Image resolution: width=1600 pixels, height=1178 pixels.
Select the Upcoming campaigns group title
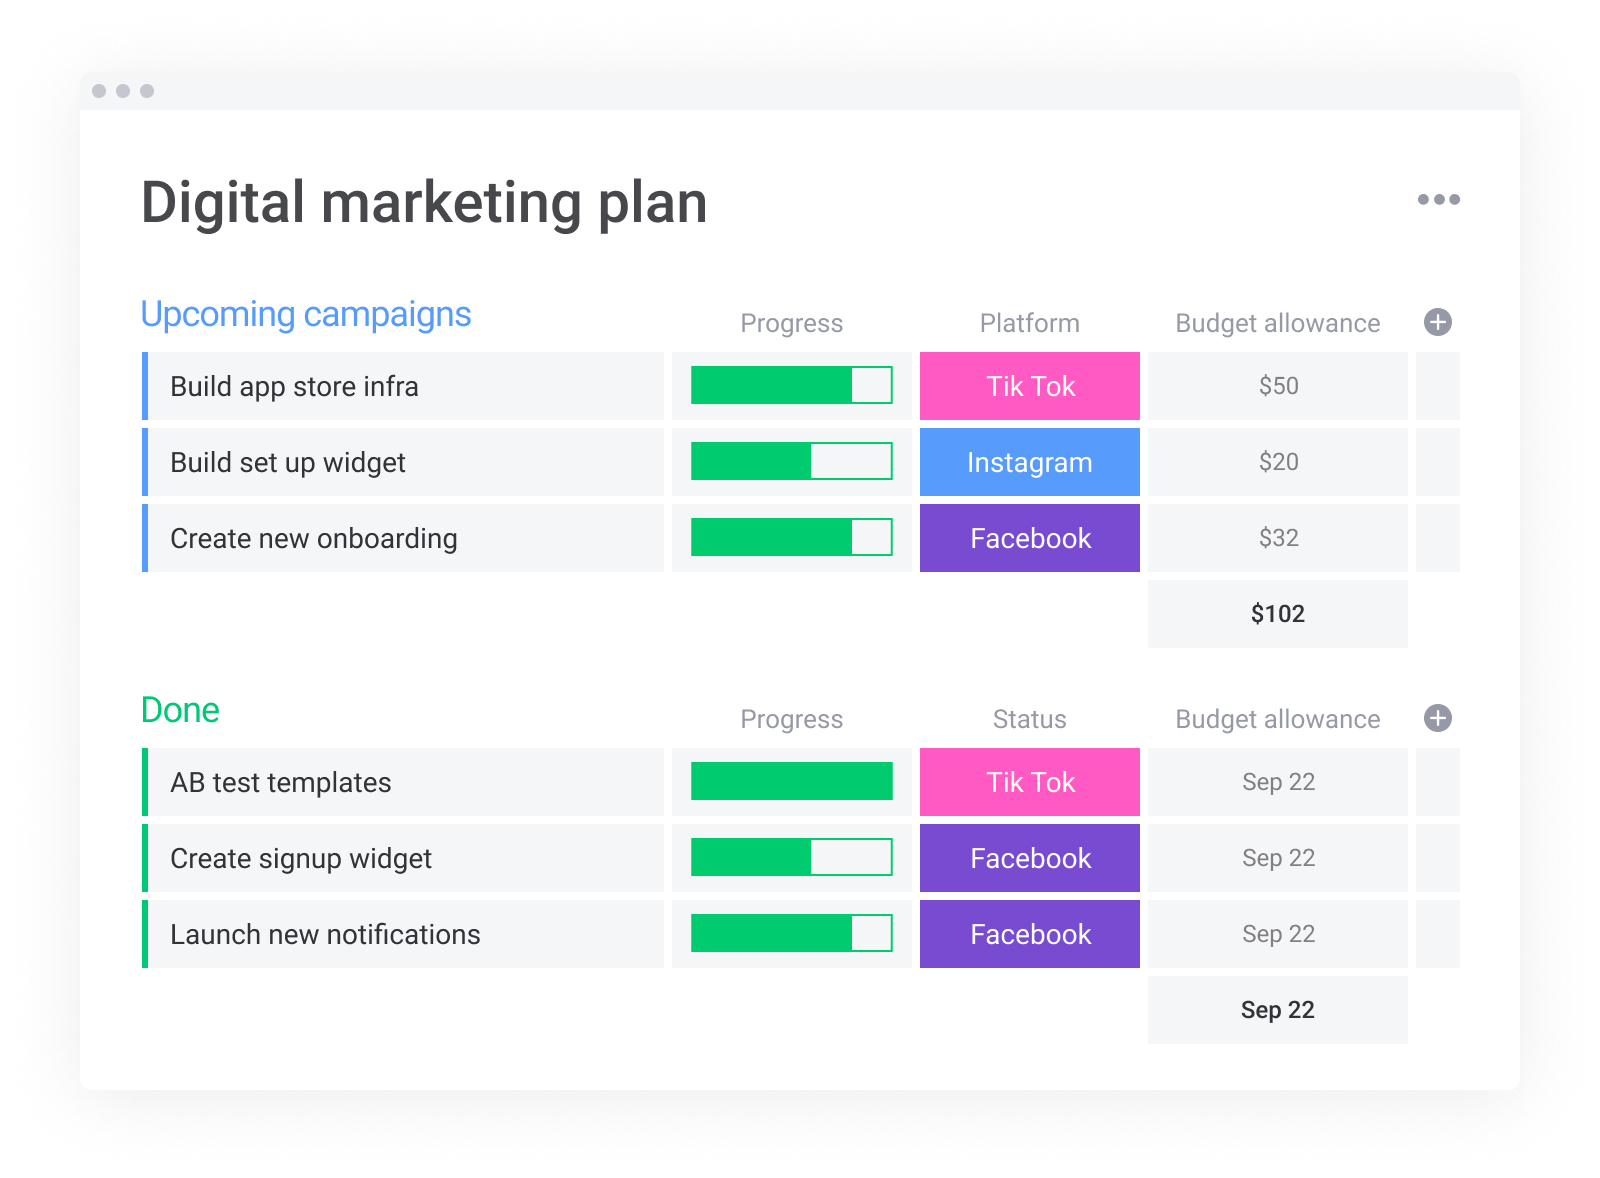pyautogui.click(x=306, y=314)
